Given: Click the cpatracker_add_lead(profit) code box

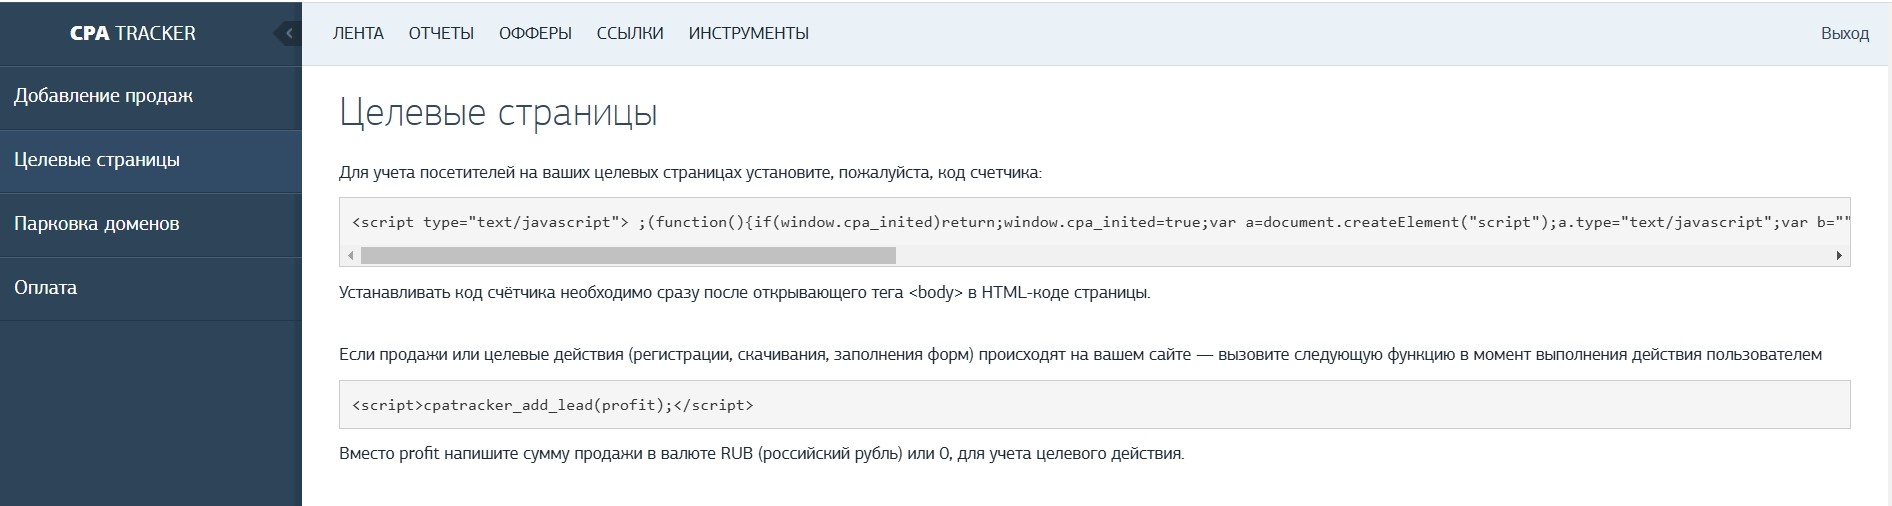Looking at the screenshot, I should coord(1095,405).
